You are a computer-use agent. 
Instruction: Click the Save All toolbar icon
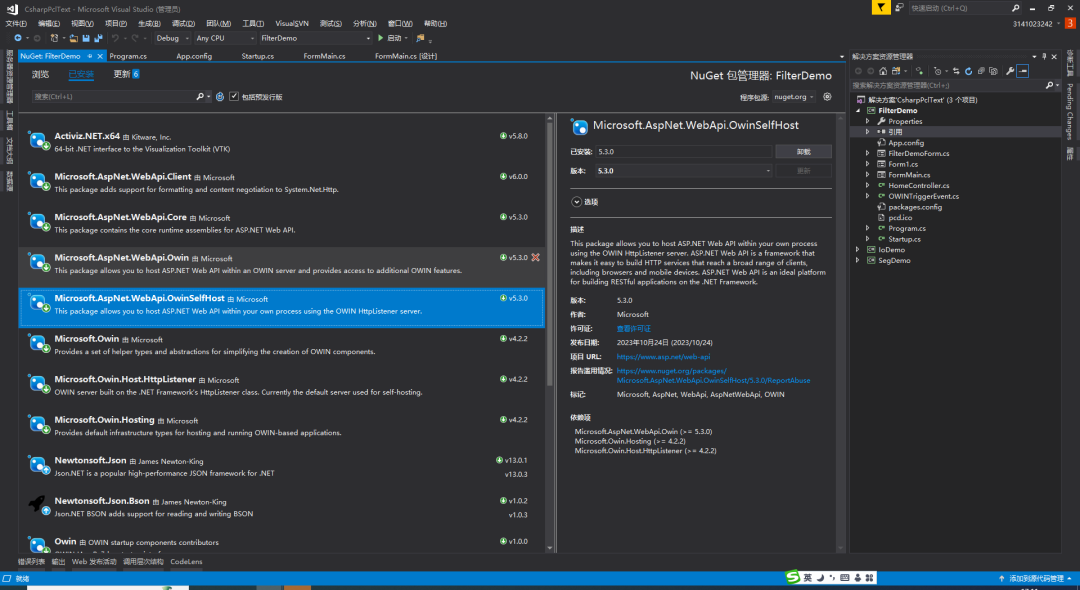coord(98,38)
